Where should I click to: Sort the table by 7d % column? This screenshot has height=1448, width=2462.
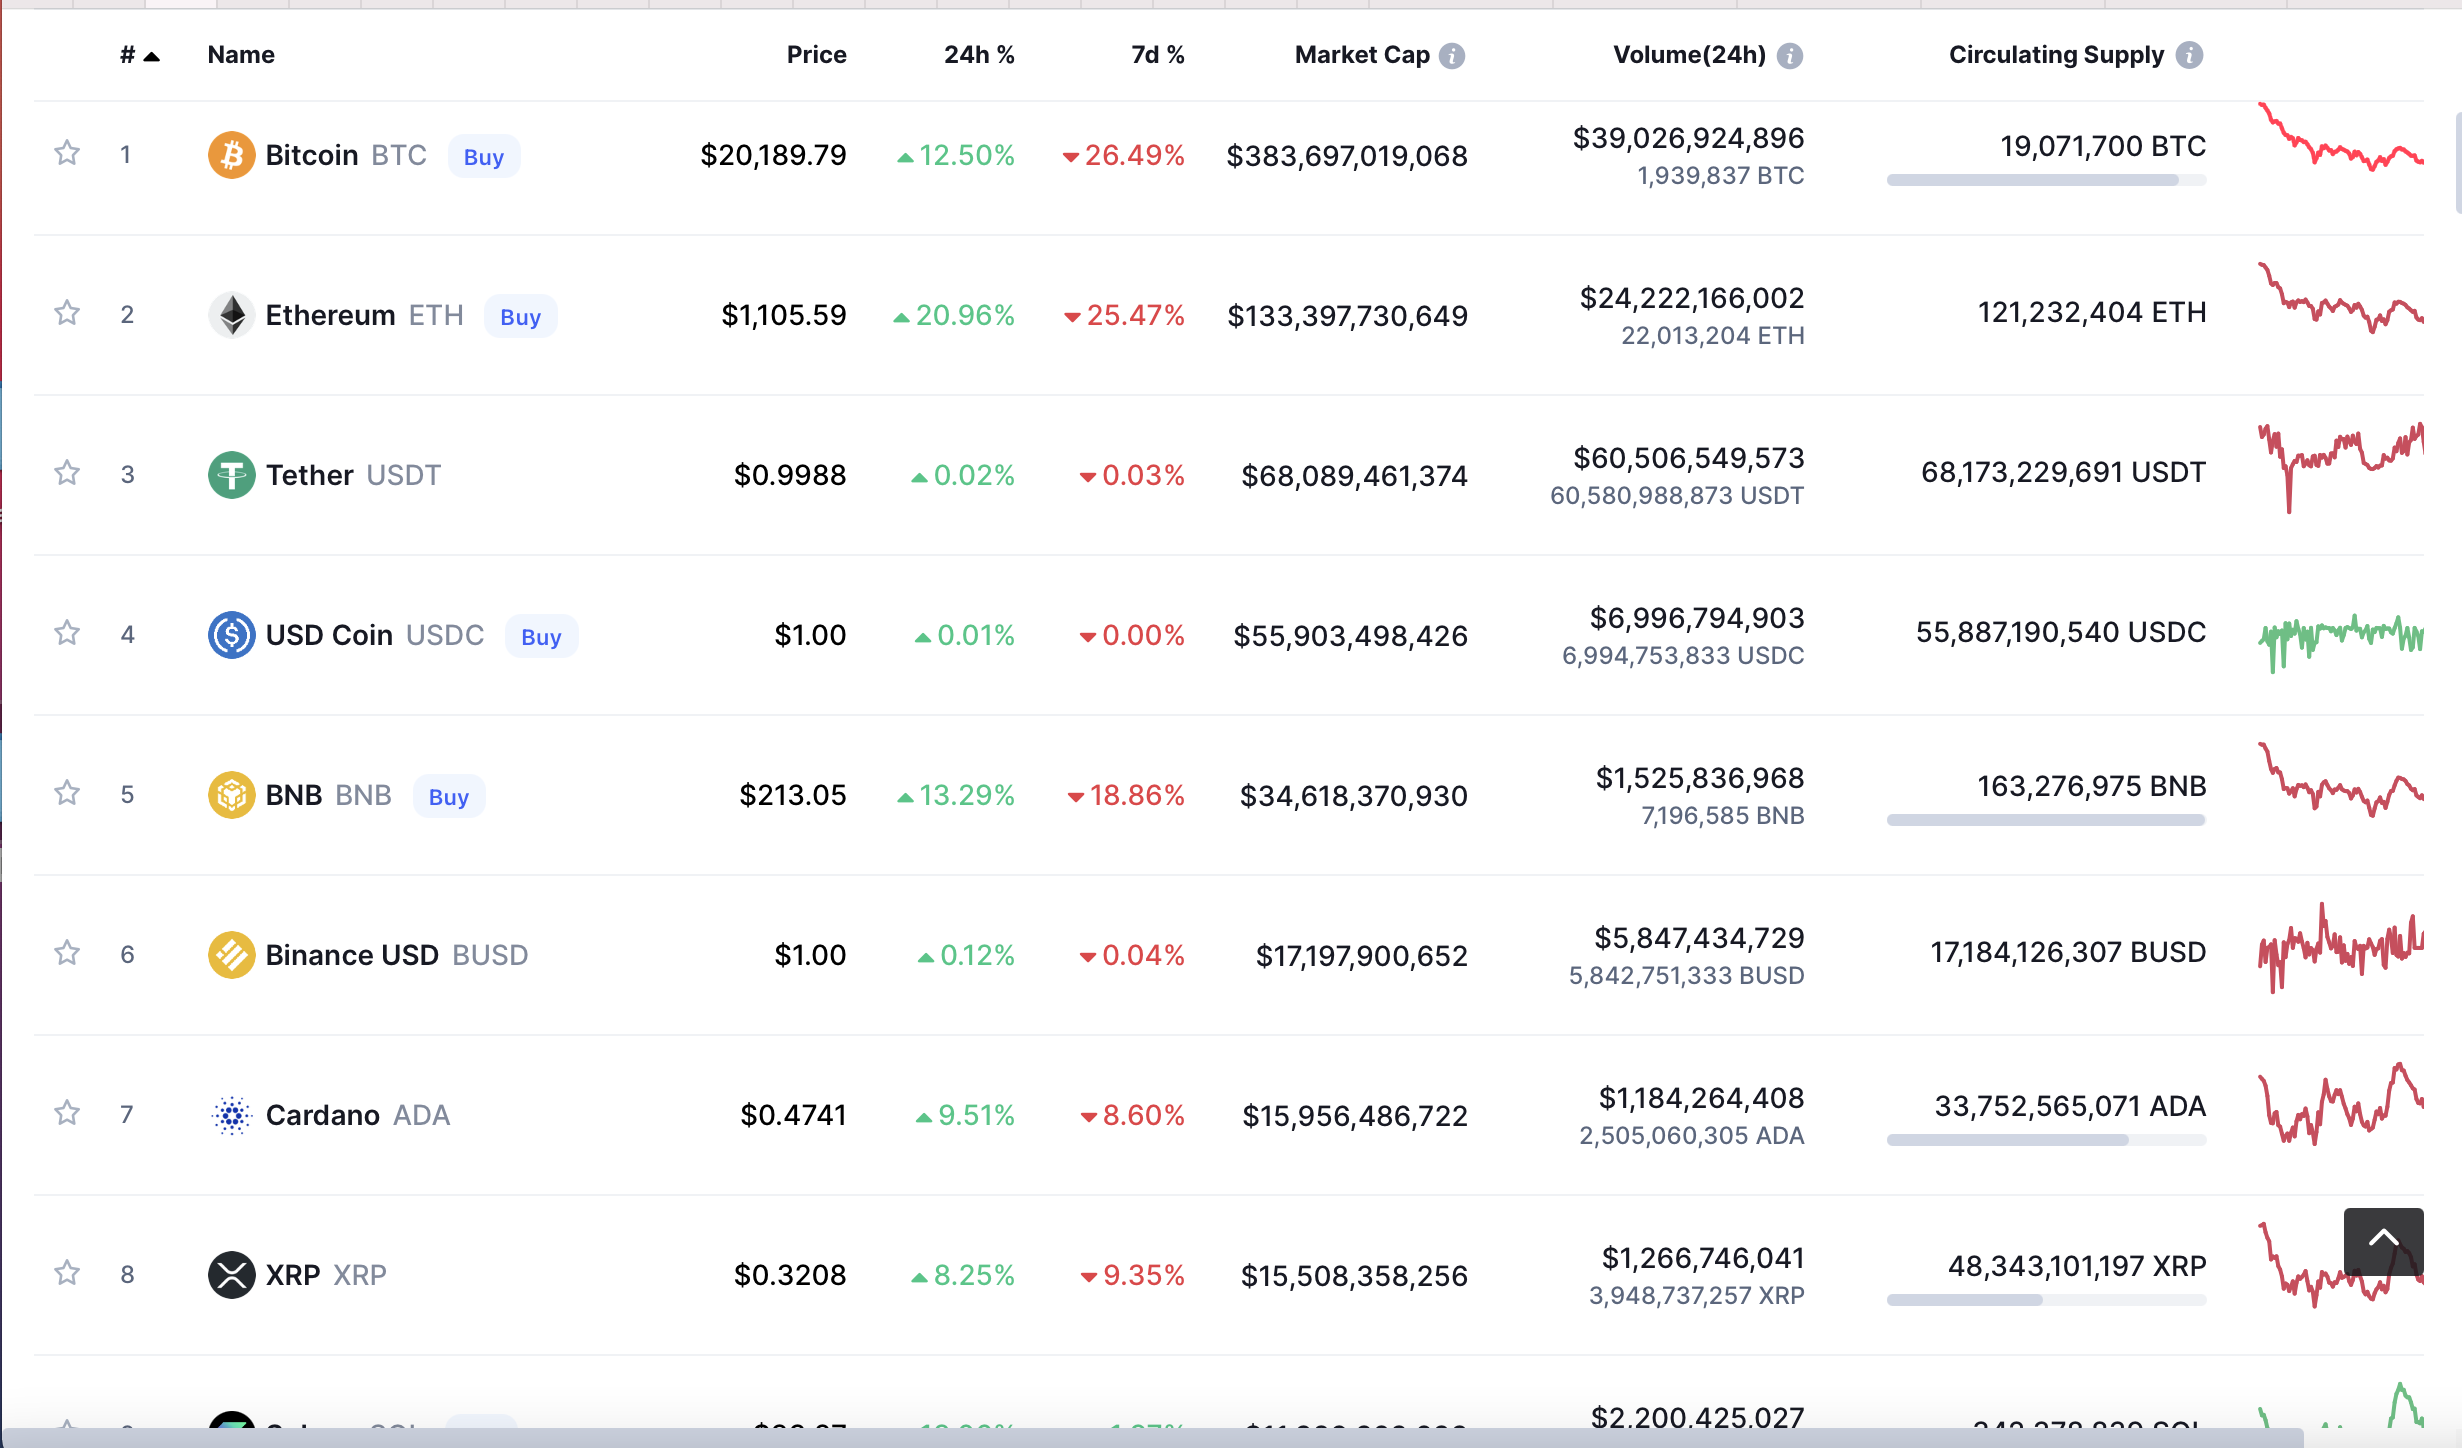[1157, 55]
